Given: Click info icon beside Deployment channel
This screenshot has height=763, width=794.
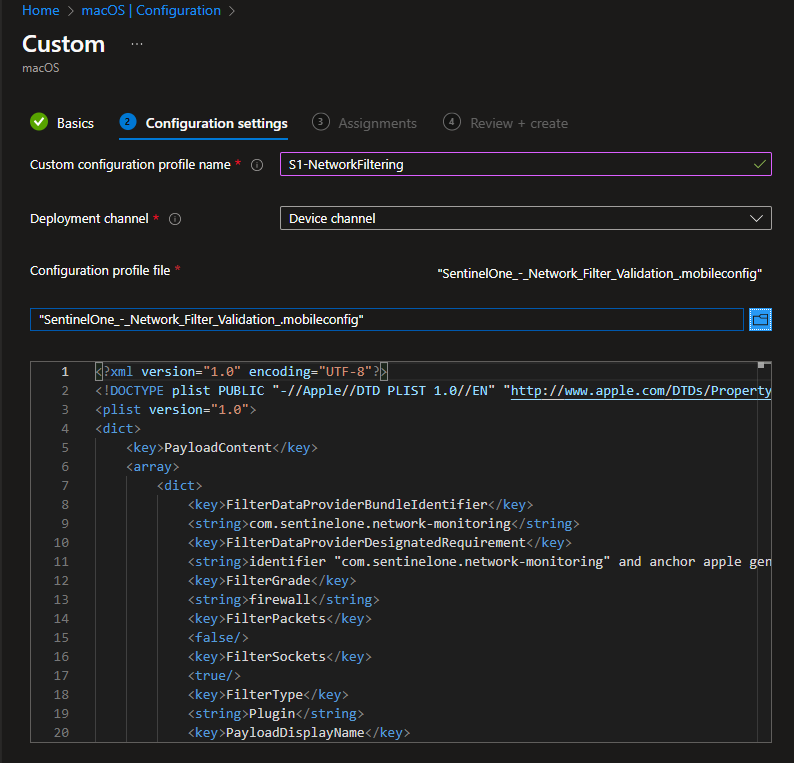Looking at the screenshot, I should click(x=176, y=219).
